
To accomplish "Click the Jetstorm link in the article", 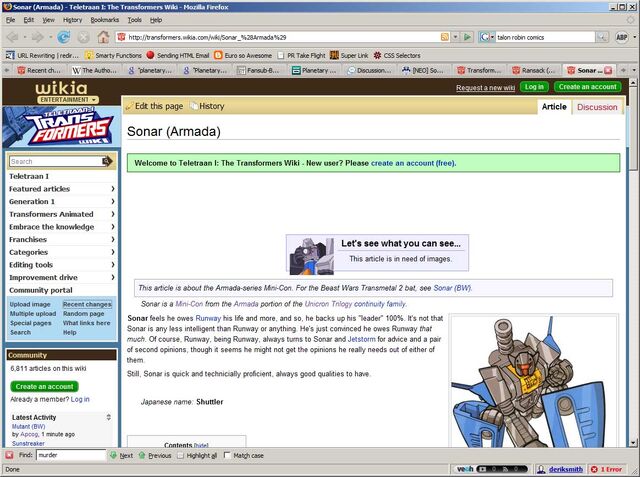I will (361, 339).
